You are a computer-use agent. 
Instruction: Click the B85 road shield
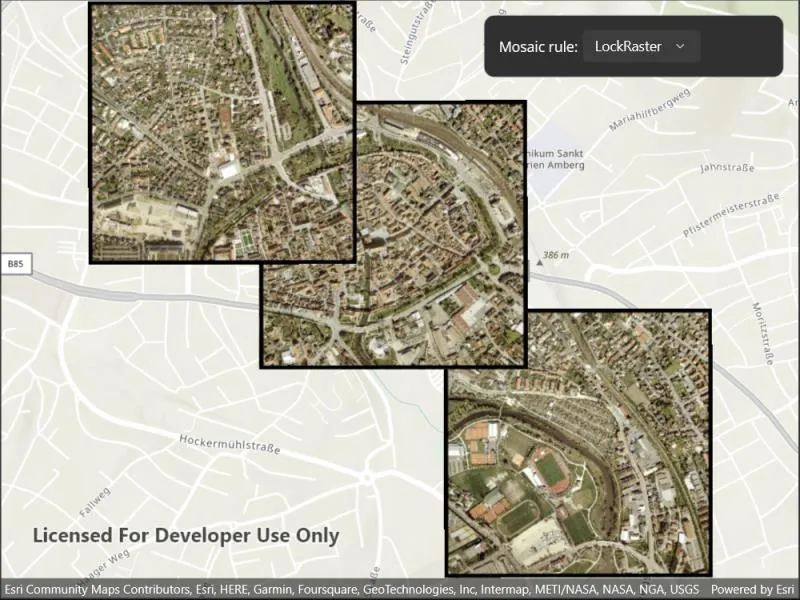pyautogui.click(x=15, y=264)
